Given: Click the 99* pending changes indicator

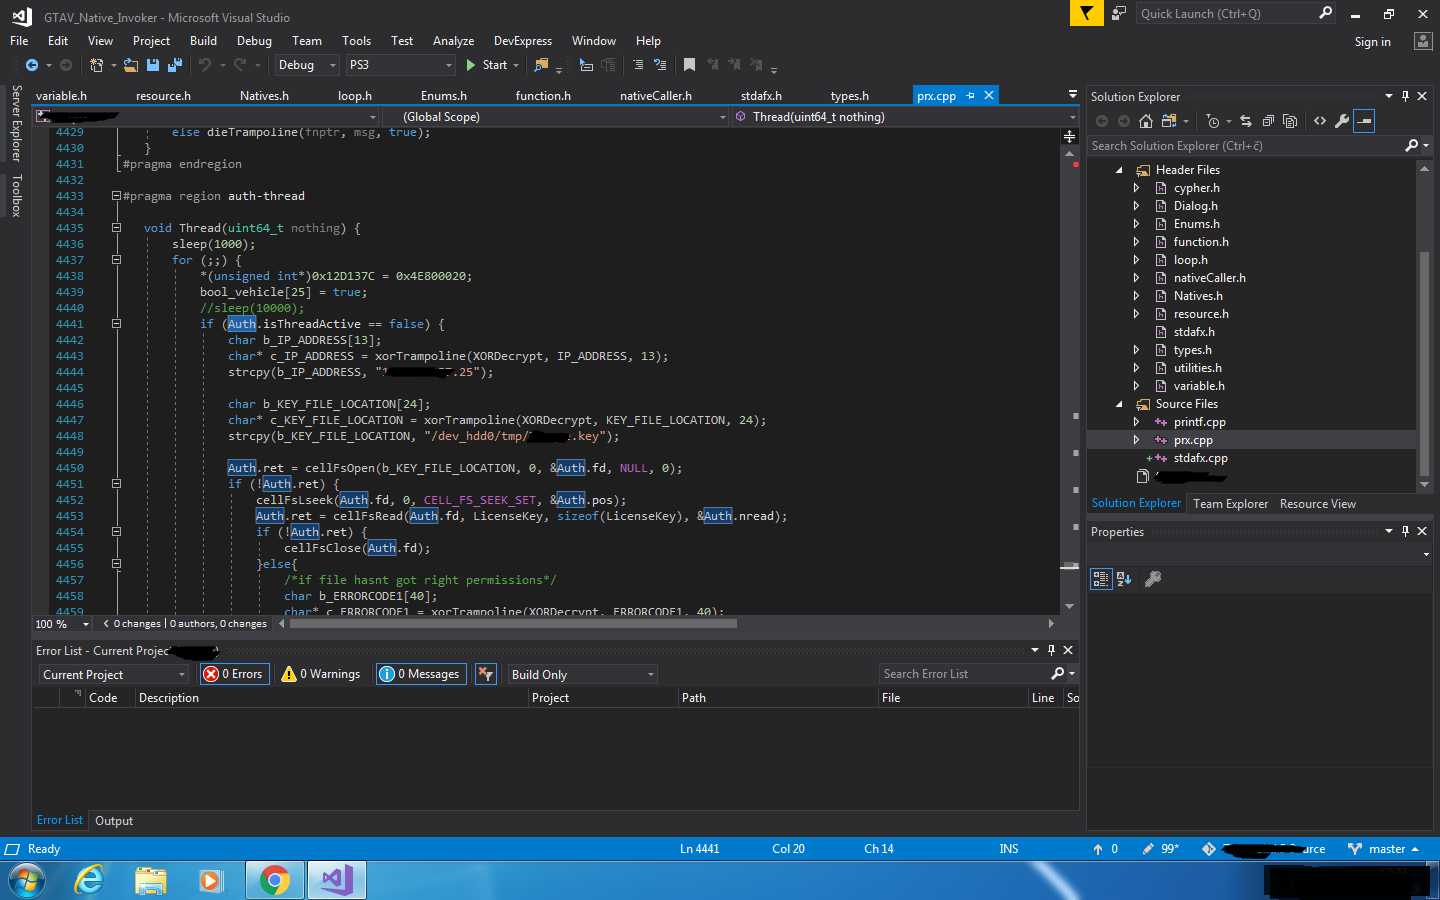Looking at the screenshot, I should [x=1161, y=849].
